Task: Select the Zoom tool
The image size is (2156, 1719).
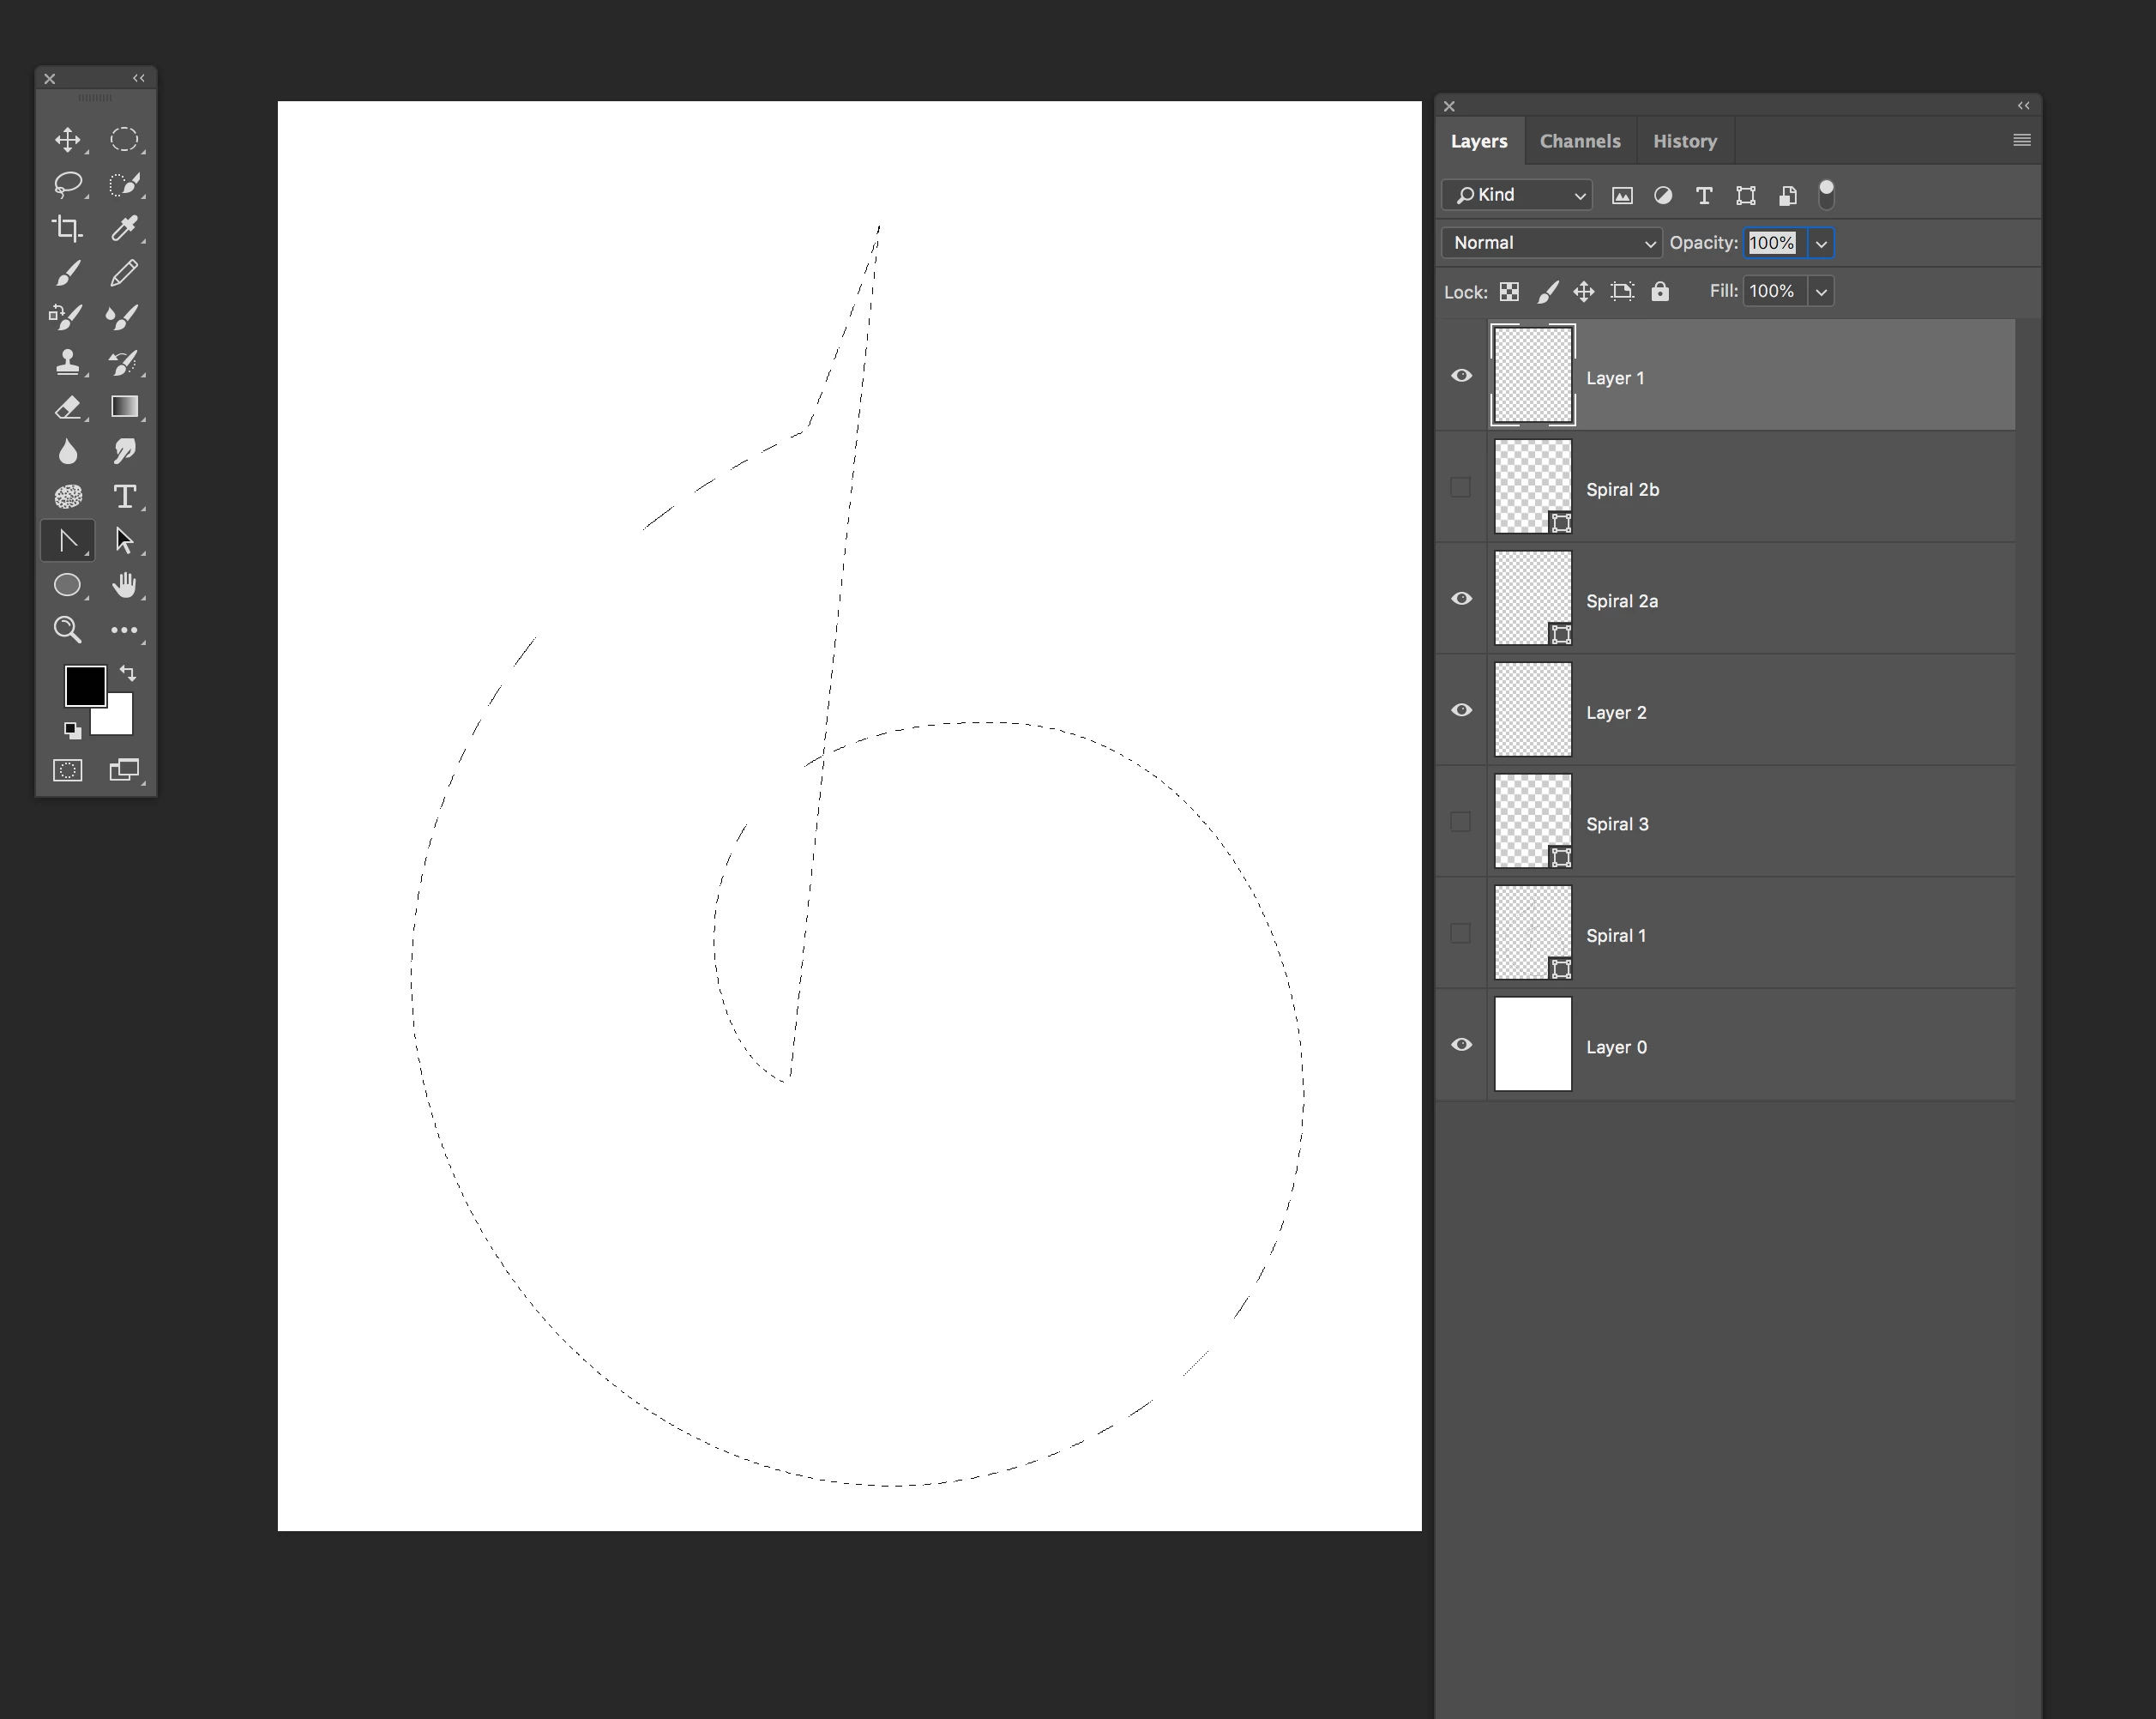Action: 67,629
